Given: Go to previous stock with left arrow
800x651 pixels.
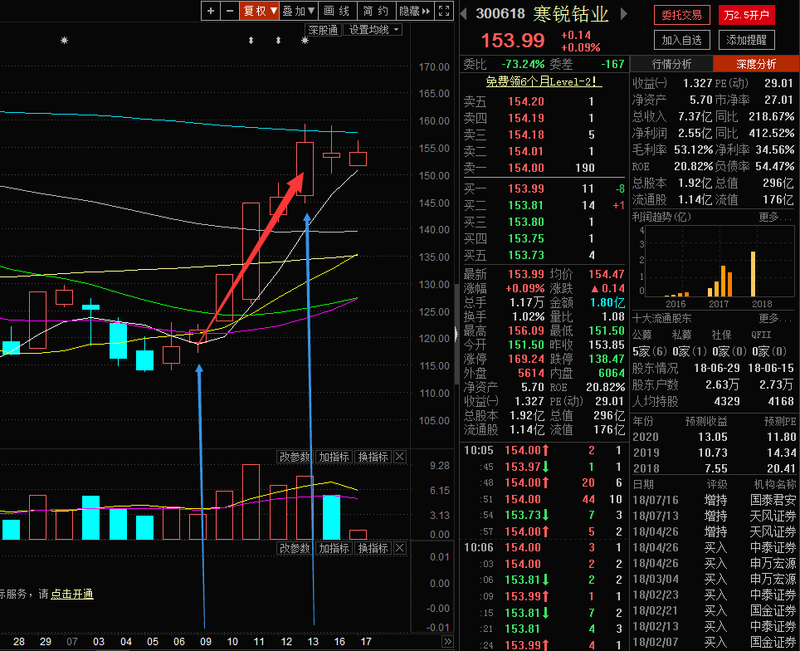Looking at the screenshot, I should point(464,14).
